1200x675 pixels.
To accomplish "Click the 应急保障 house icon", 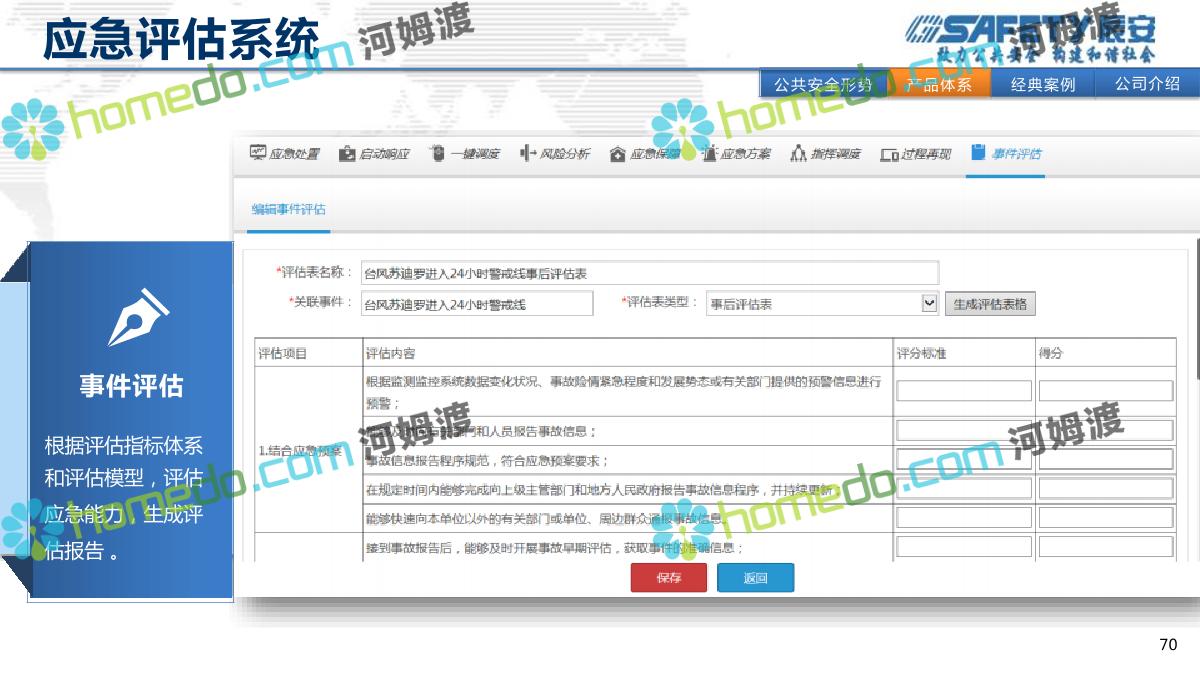I will point(617,154).
